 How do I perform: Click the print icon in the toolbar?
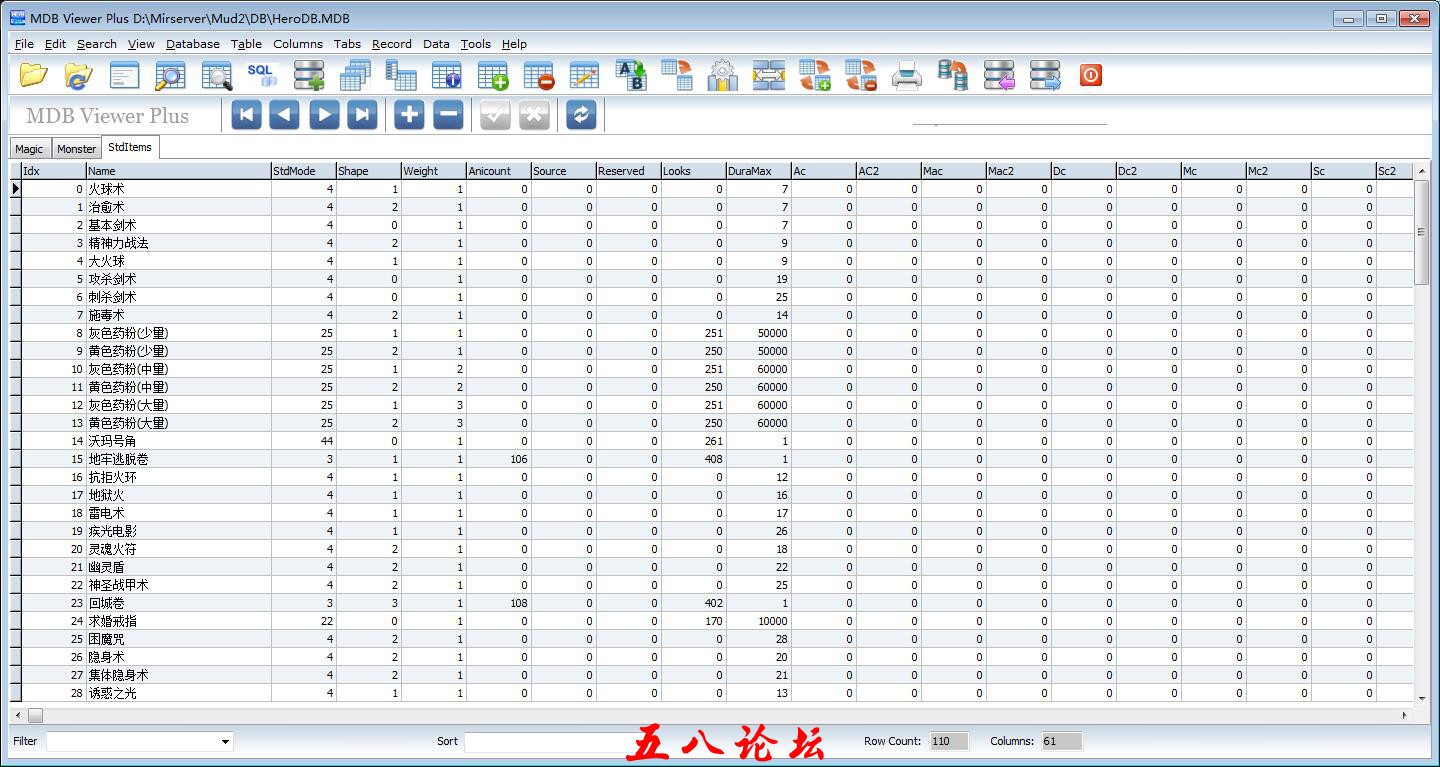click(x=906, y=75)
